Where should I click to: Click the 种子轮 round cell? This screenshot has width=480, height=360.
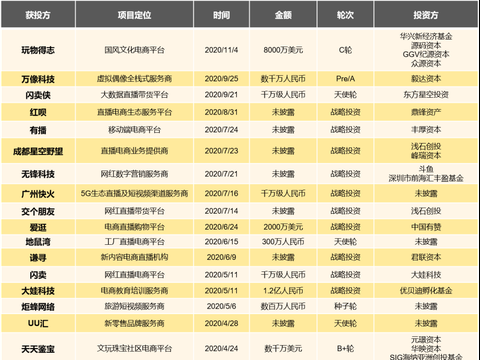point(345,306)
